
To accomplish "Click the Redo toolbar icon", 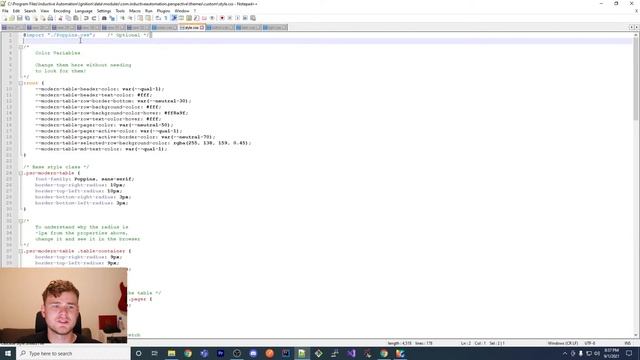I will pyautogui.click(x=94, y=18).
